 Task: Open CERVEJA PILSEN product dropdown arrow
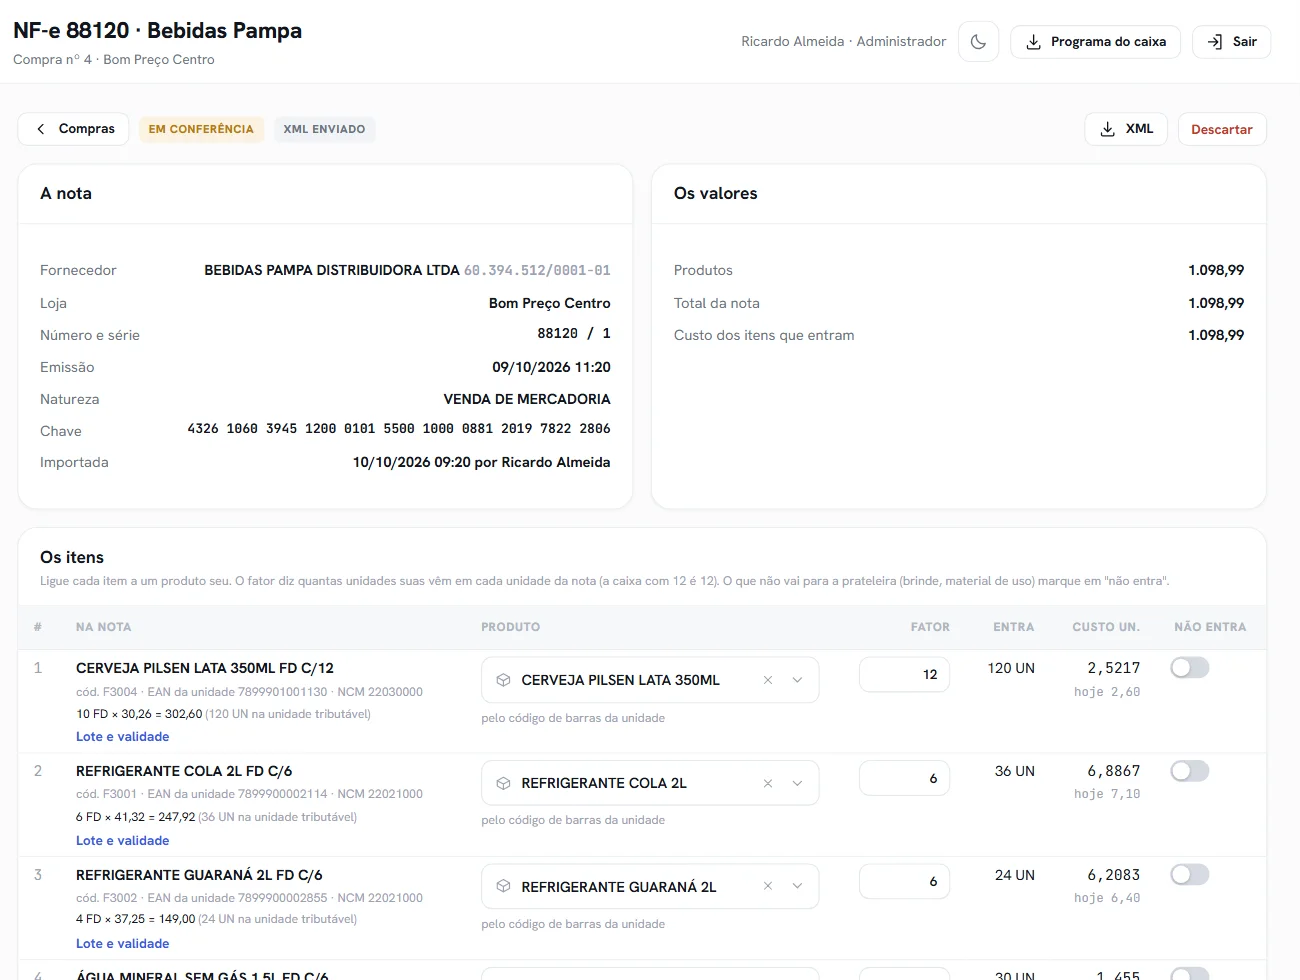pos(797,680)
